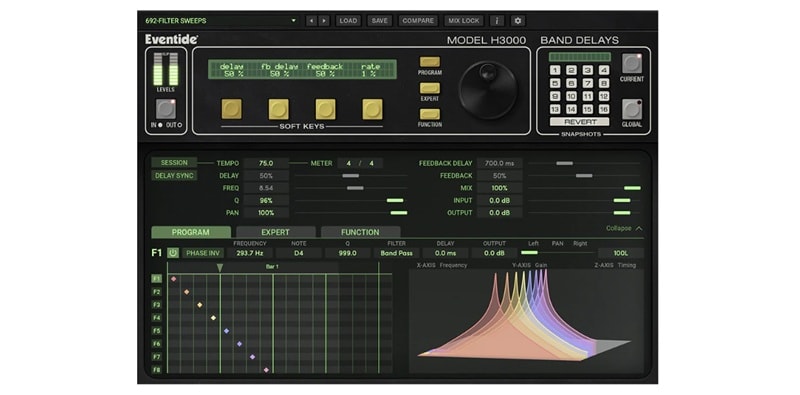
Task: Click the OUTPUT 0.0 dB value
Action: 499,213
